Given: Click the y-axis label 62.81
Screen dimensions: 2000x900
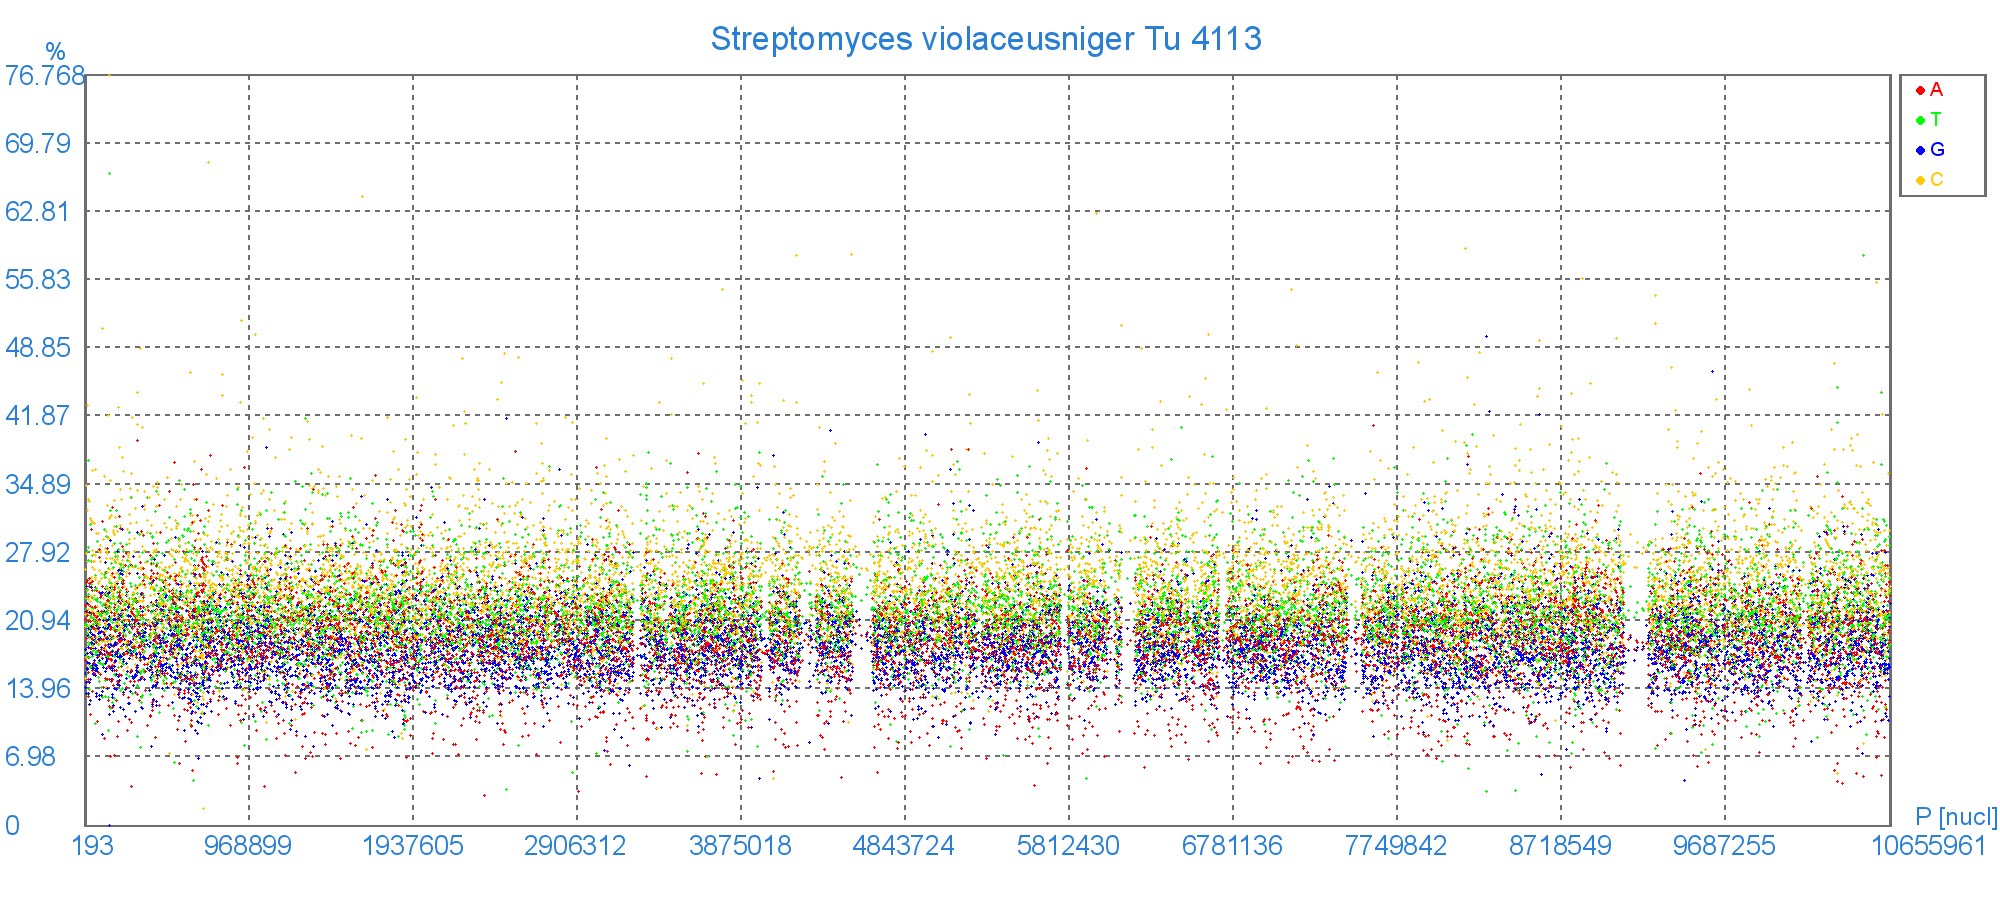Looking at the screenshot, I should pyautogui.click(x=38, y=212).
